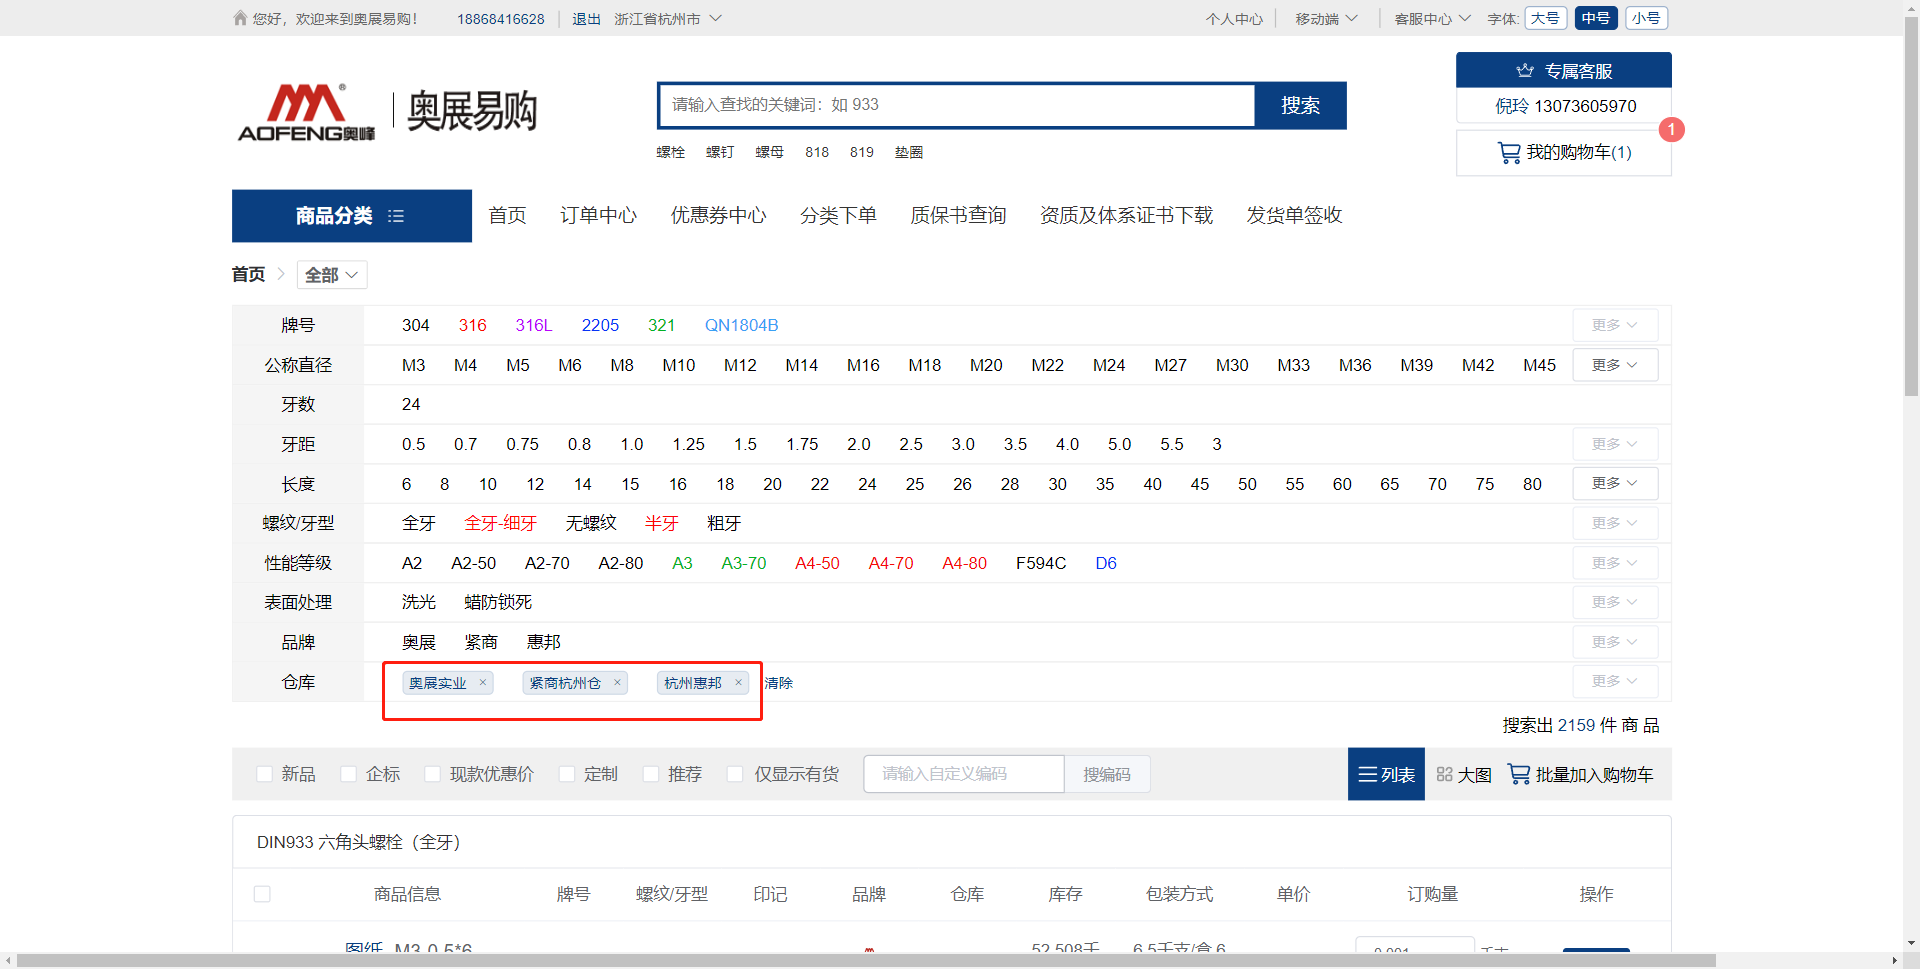
Task: Click 退出 to log out
Action: point(586,19)
